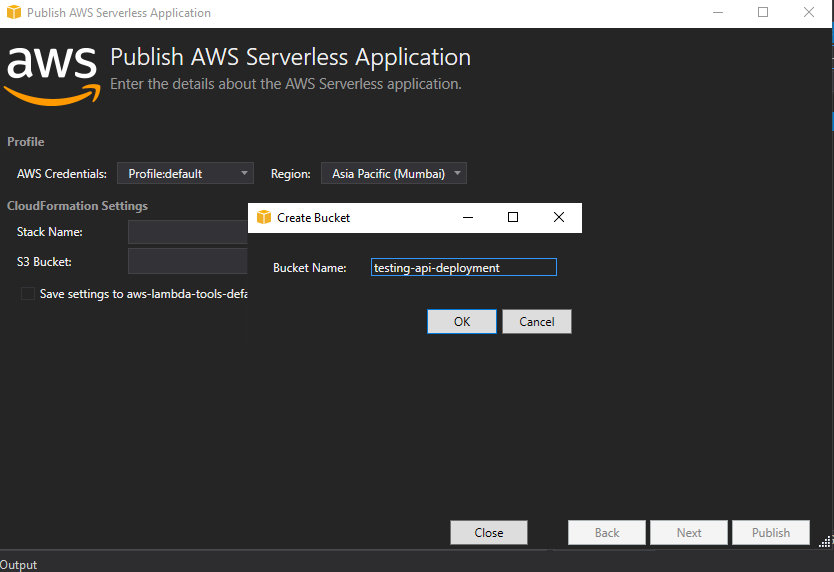Click the 'Enter the details' subtitle text
This screenshot has width=834, height=572.
pos(286,84)
